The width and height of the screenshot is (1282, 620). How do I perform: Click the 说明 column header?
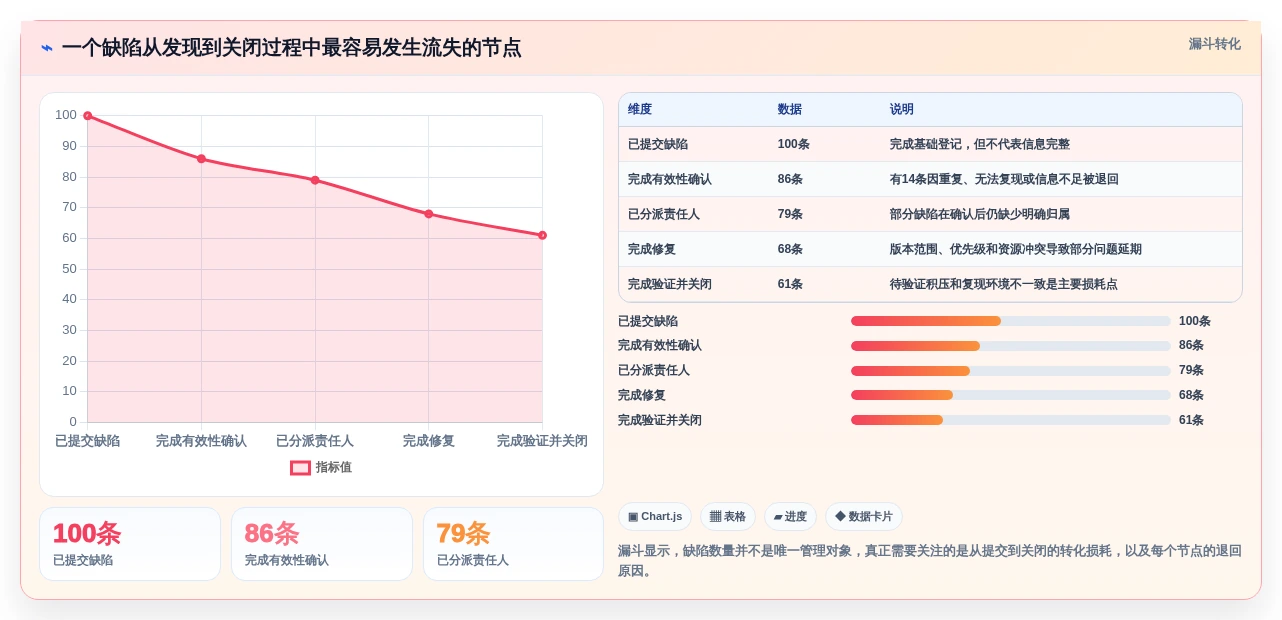pos(902,110)
